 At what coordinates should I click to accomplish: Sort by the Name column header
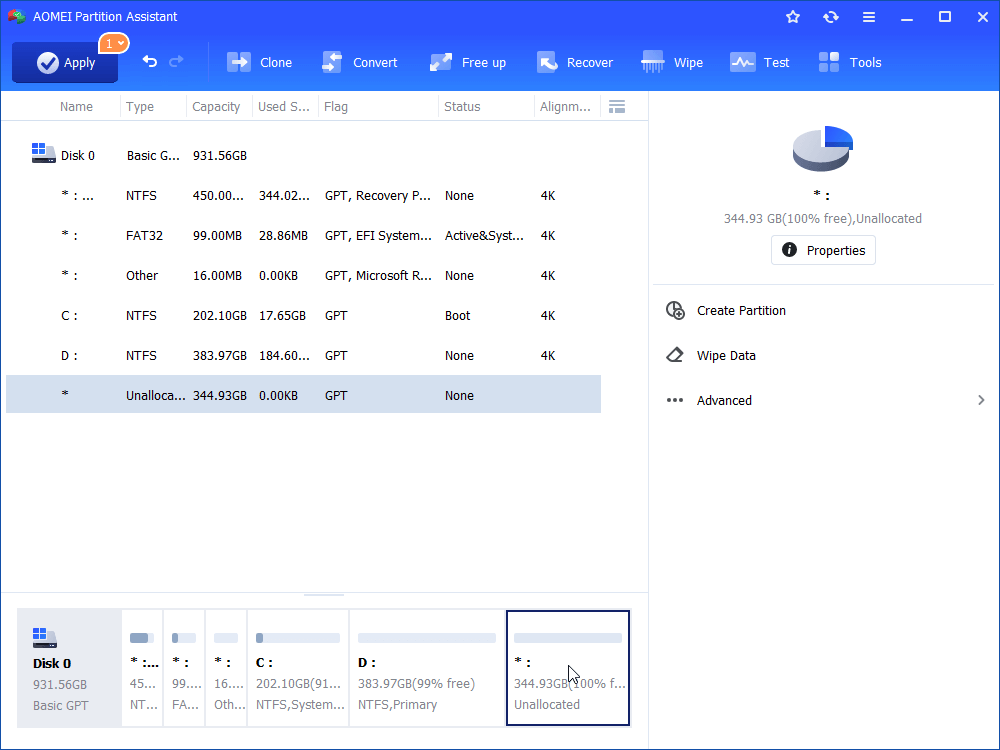tap(77, 107)
